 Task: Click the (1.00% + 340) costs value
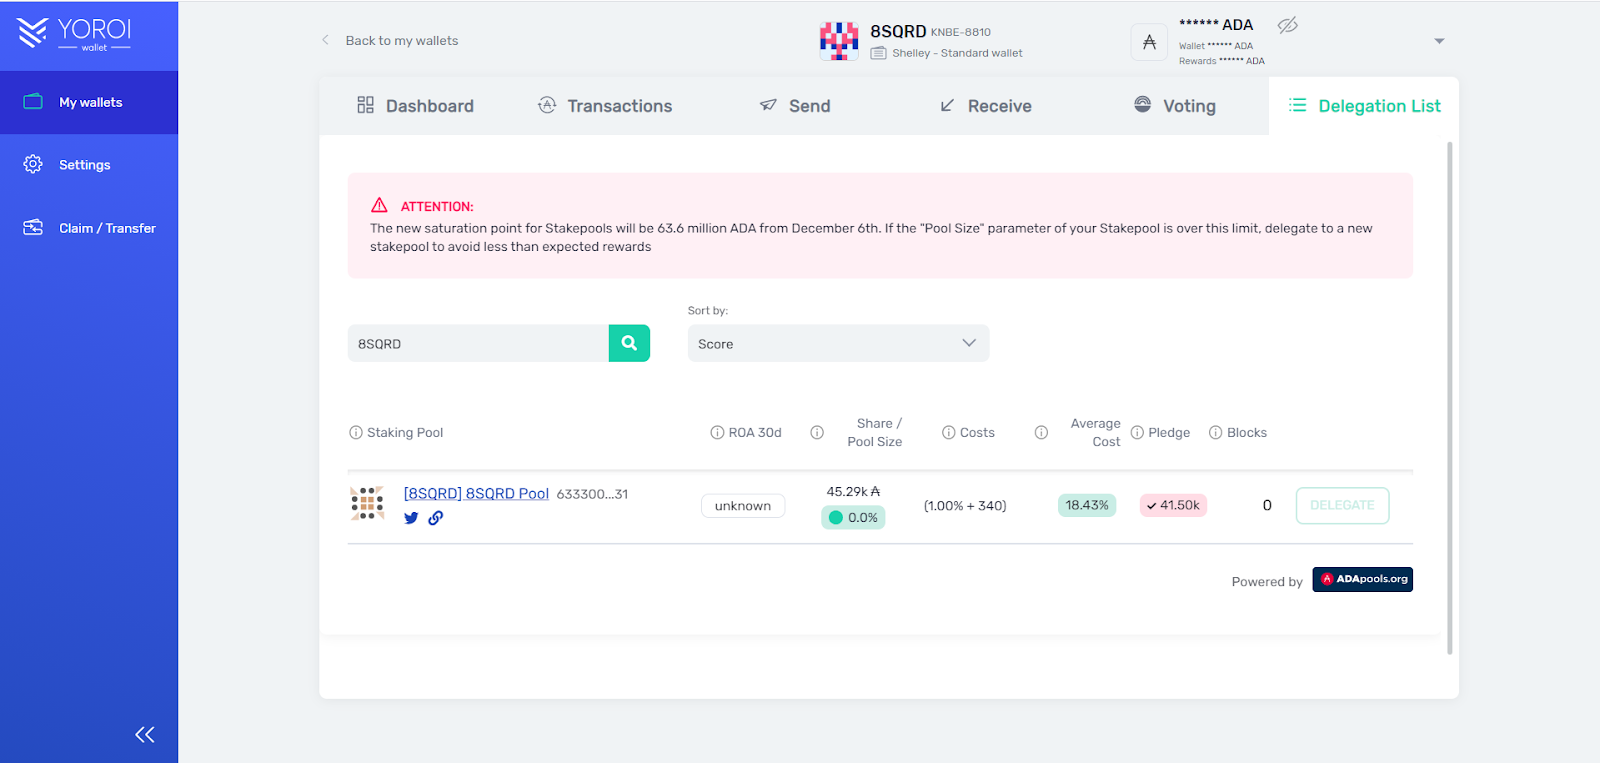tap(965, 506)
